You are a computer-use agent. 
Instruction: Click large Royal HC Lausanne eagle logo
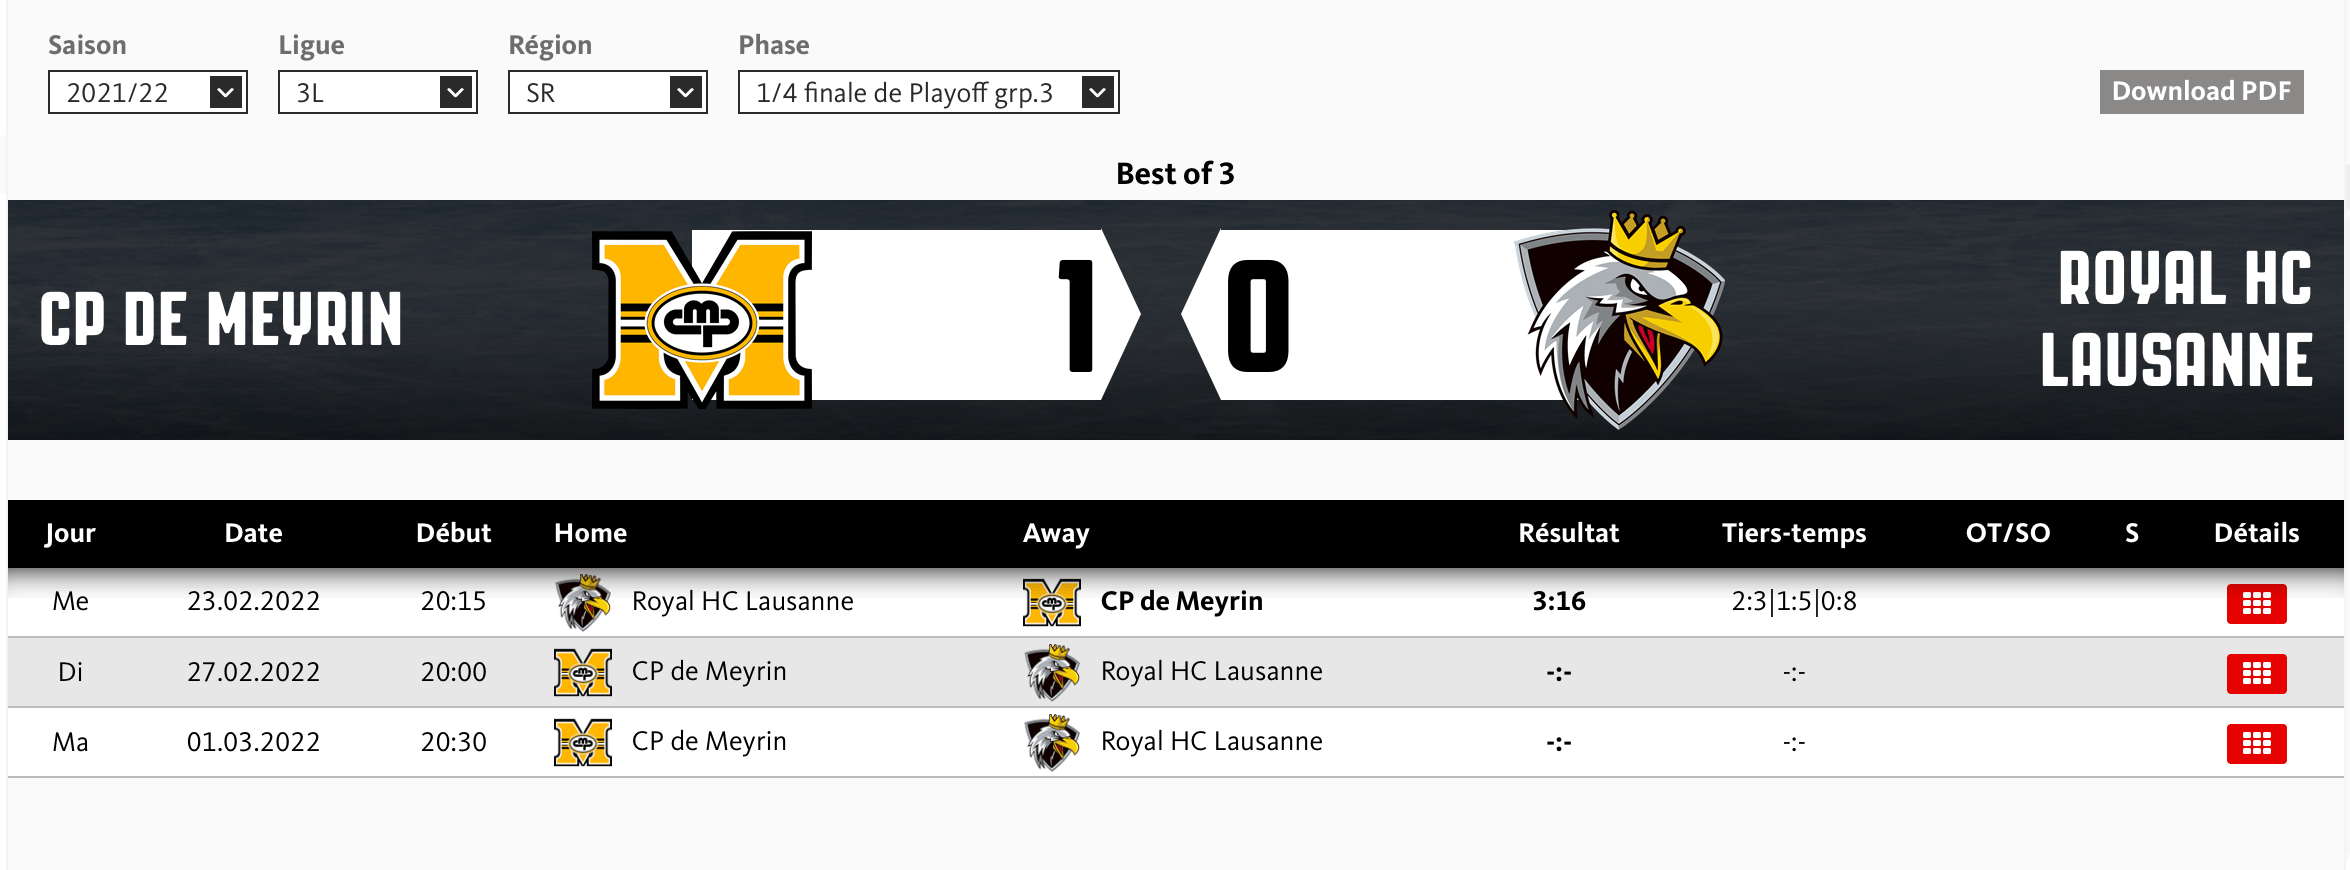click(x=1621, y=320)
